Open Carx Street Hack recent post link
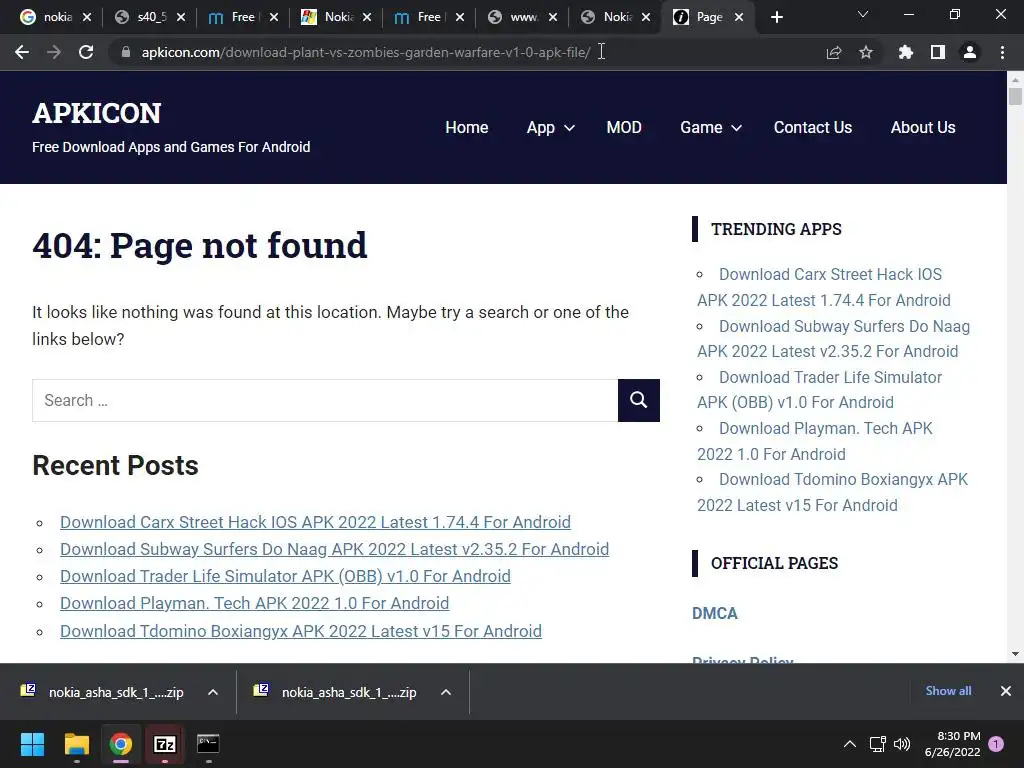Image resolution: width=1024 pixels, height=768 pixels. pyautogui.click(x=315, y=522)
